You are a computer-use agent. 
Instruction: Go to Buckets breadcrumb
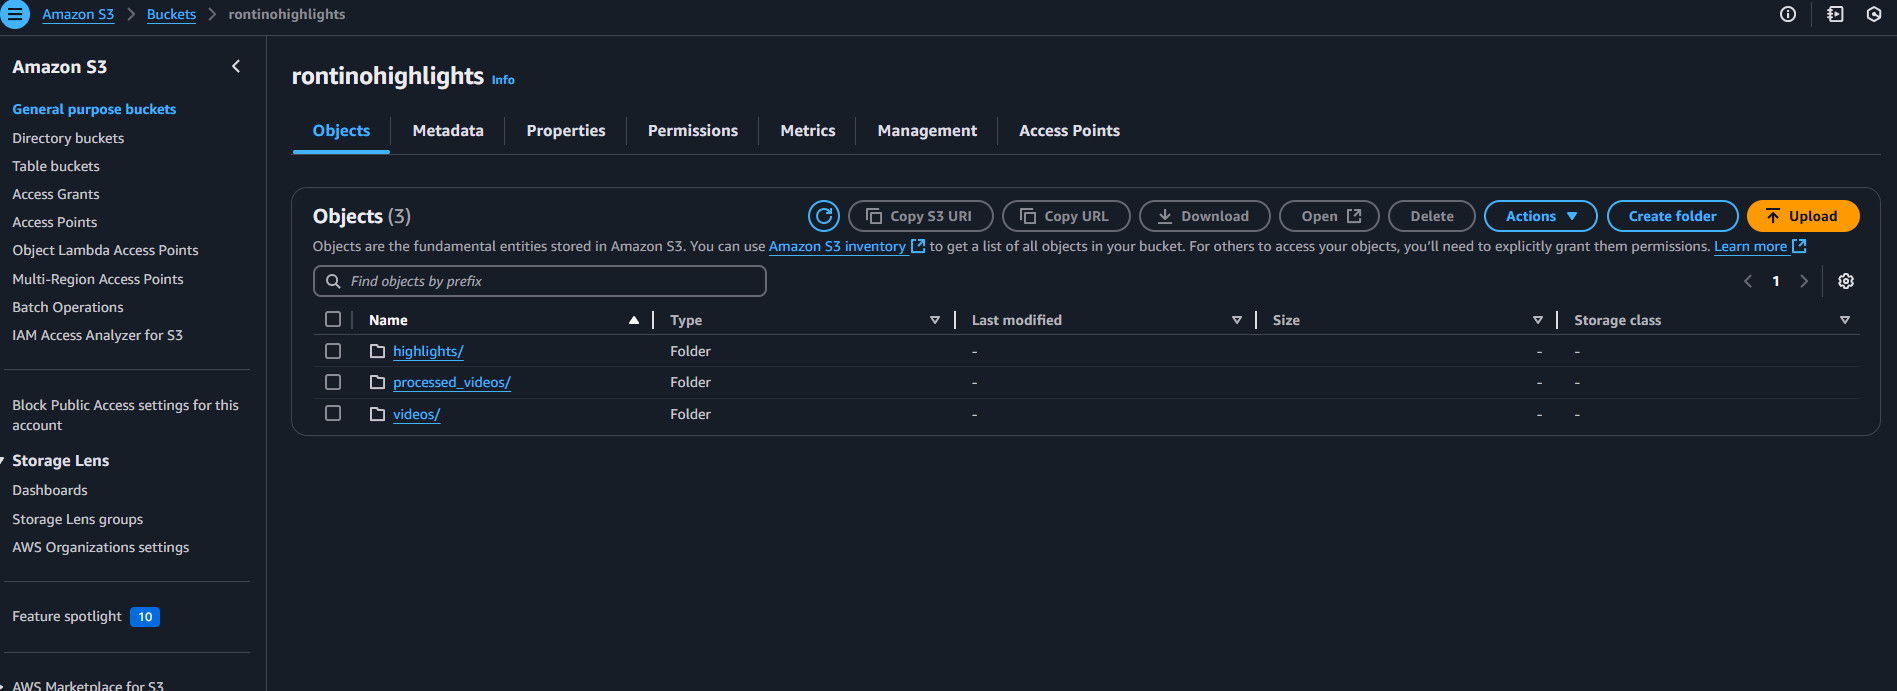[171, 15]
